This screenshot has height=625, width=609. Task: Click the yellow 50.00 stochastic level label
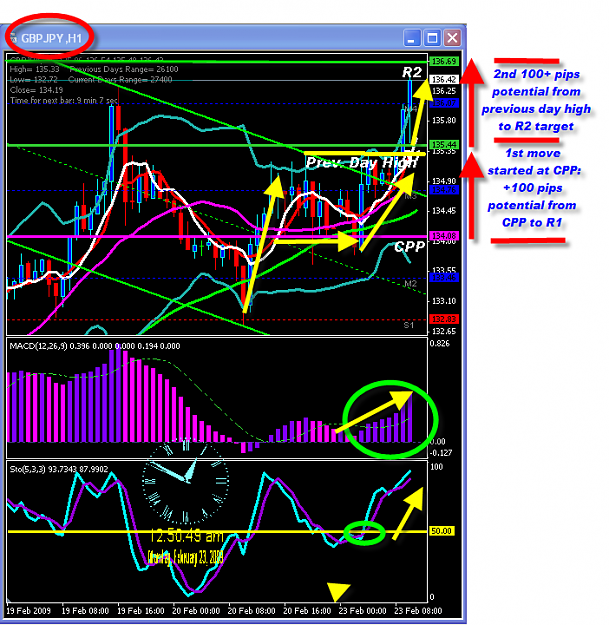click(442, 531)
